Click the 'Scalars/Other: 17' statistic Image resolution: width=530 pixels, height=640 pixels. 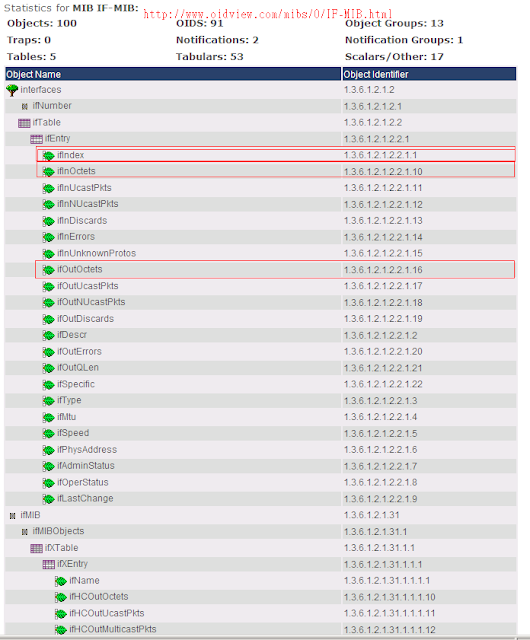point(394,57)
